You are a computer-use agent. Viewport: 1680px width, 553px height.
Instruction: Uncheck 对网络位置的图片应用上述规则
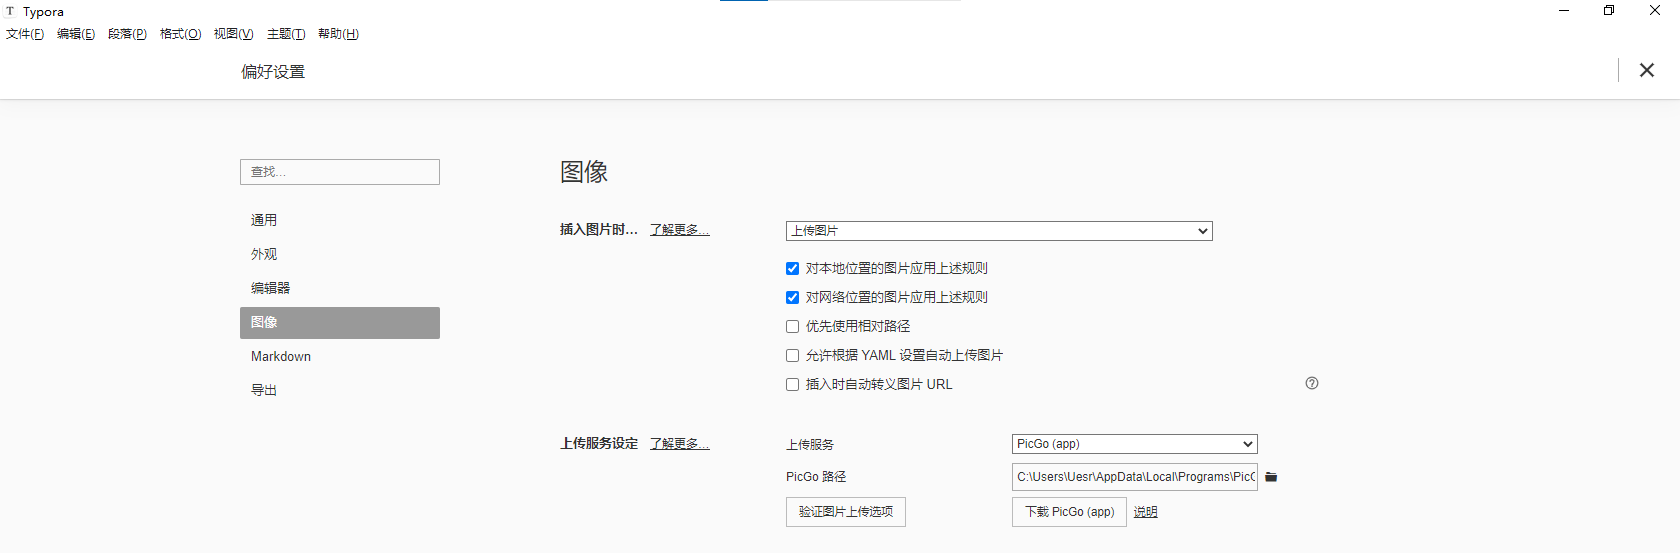792,297
